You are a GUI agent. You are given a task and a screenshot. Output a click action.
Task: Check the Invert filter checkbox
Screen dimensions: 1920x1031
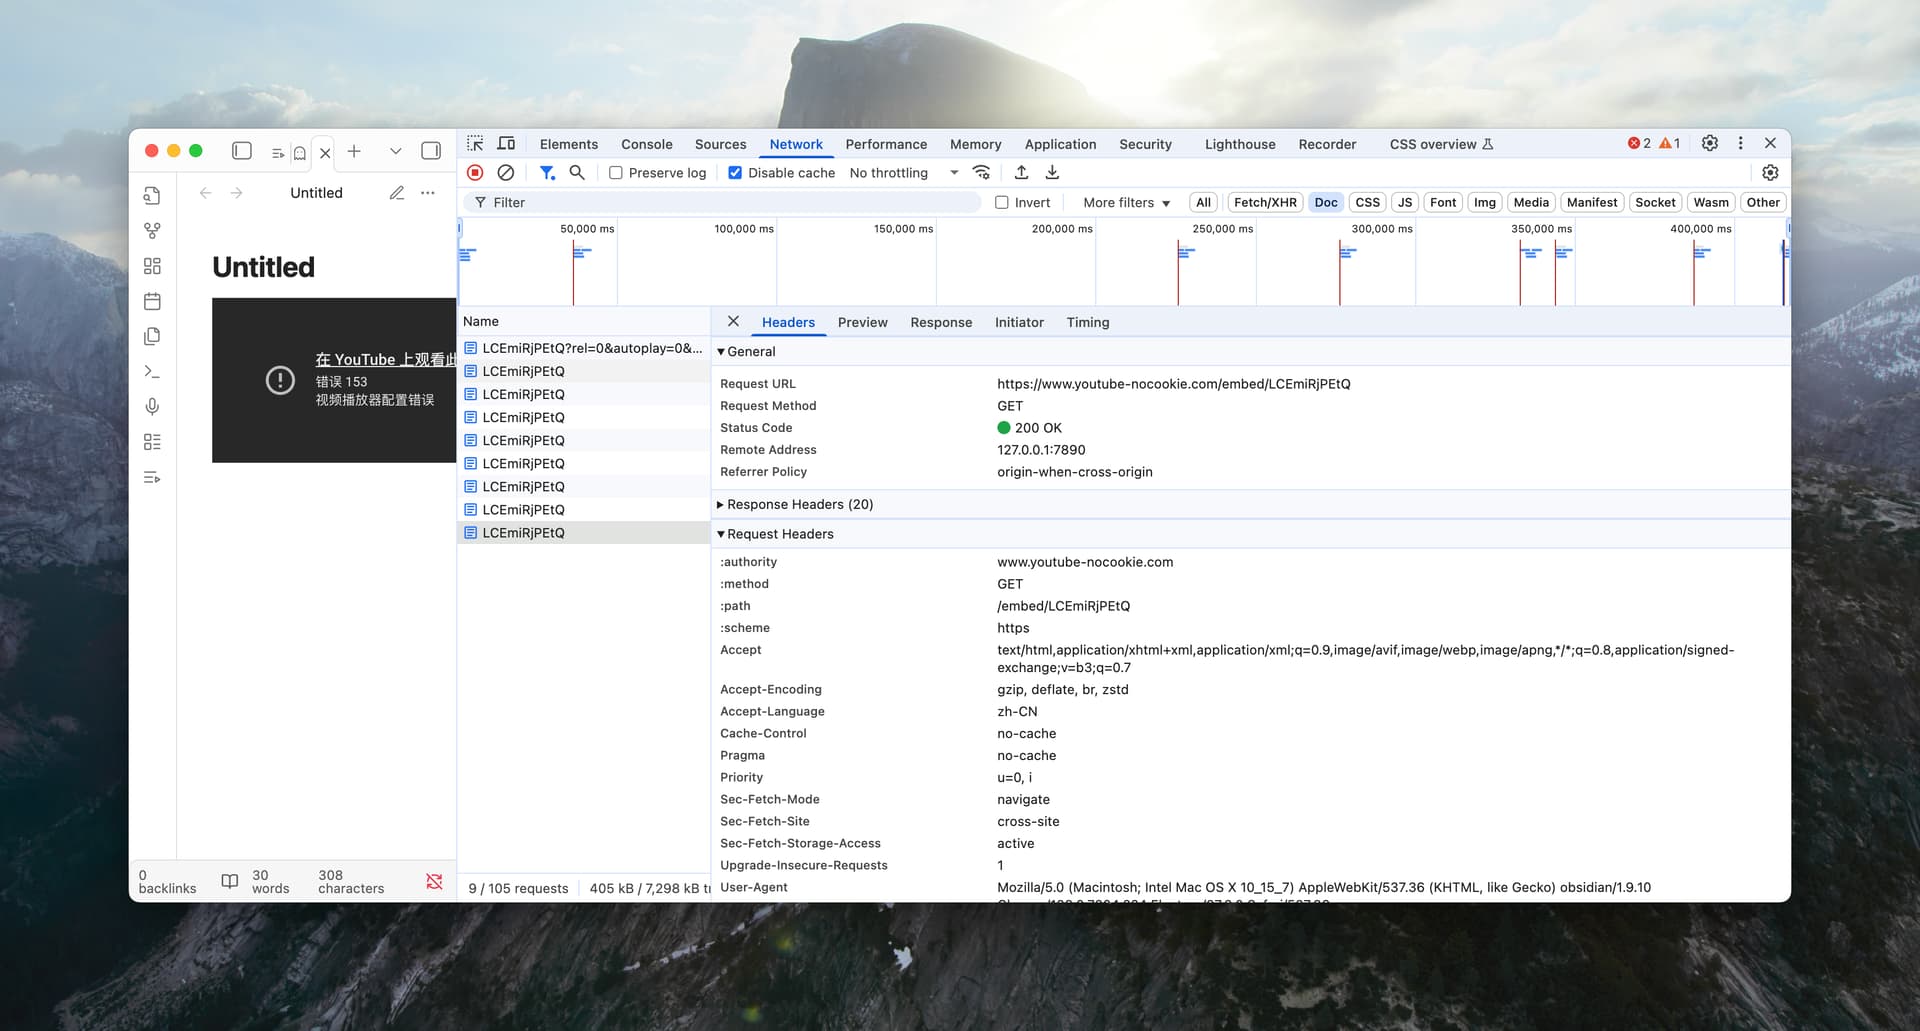coord(1002,203)
